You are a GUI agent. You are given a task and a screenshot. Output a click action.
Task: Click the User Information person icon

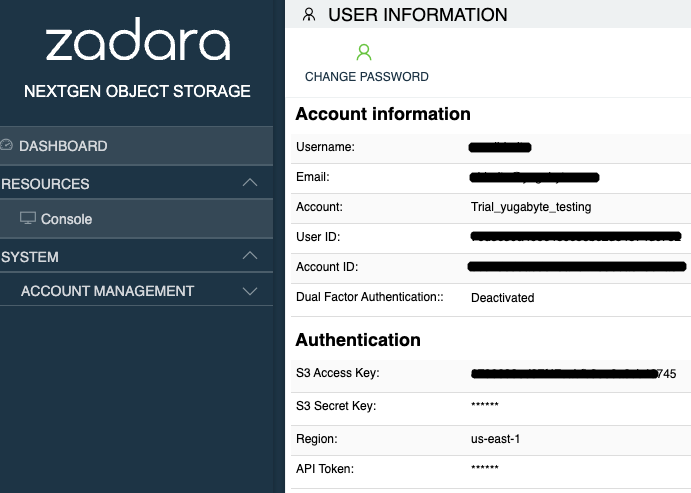click(x=309, y=15)
